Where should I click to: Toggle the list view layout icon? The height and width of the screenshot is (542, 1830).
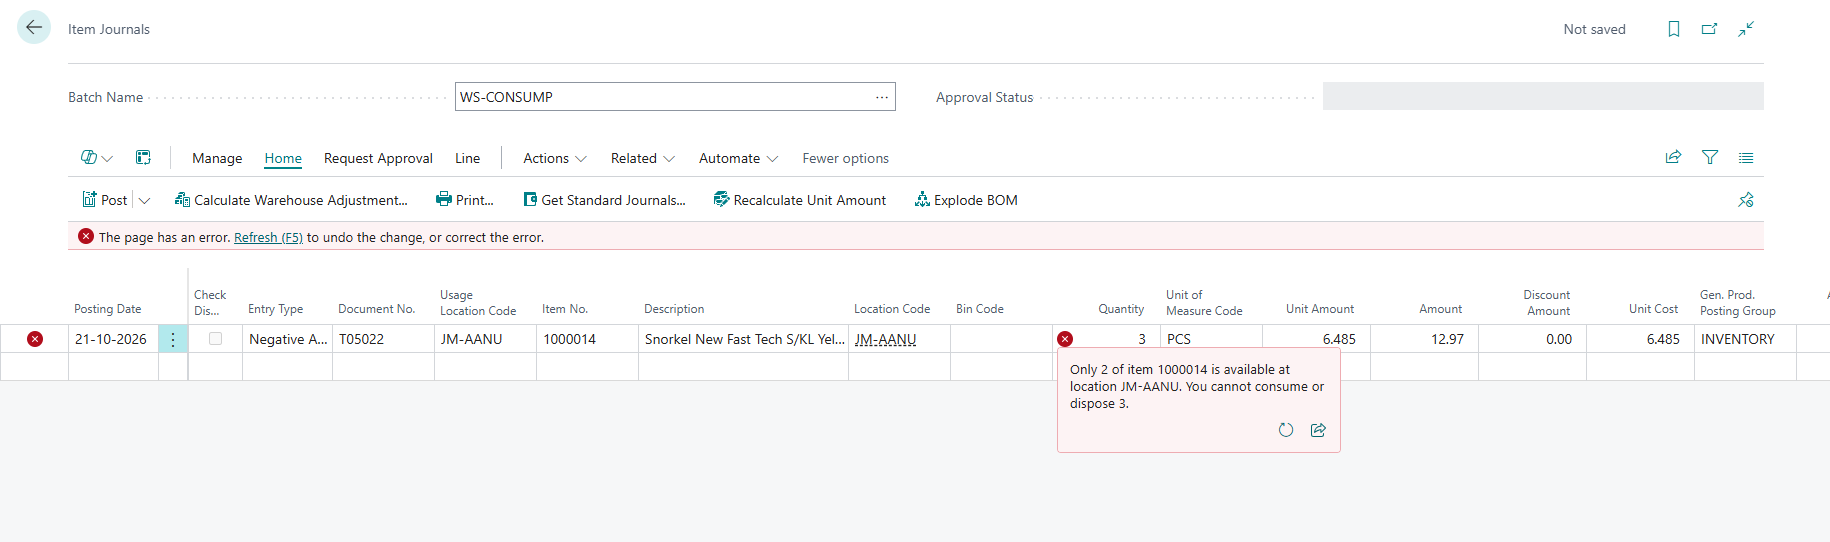pyautogui.click(x=1746, y=157)
